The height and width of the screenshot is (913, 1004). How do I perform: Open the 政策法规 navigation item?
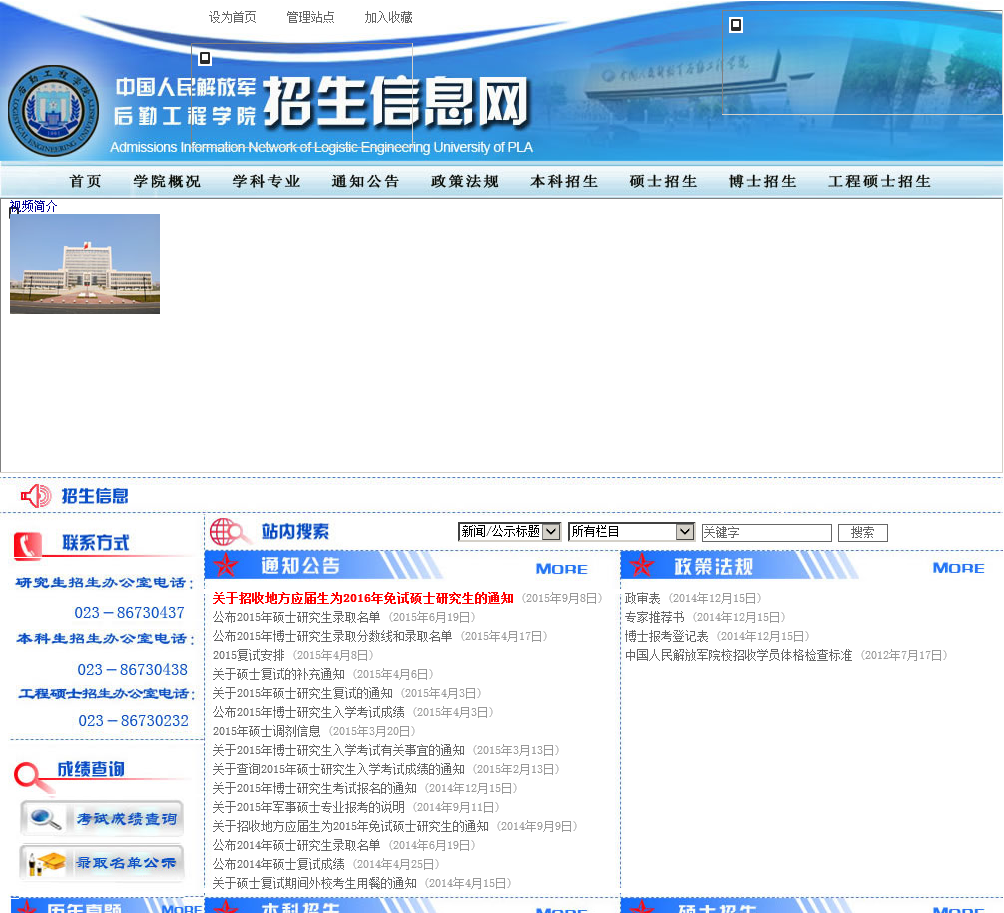coord(465,181)
